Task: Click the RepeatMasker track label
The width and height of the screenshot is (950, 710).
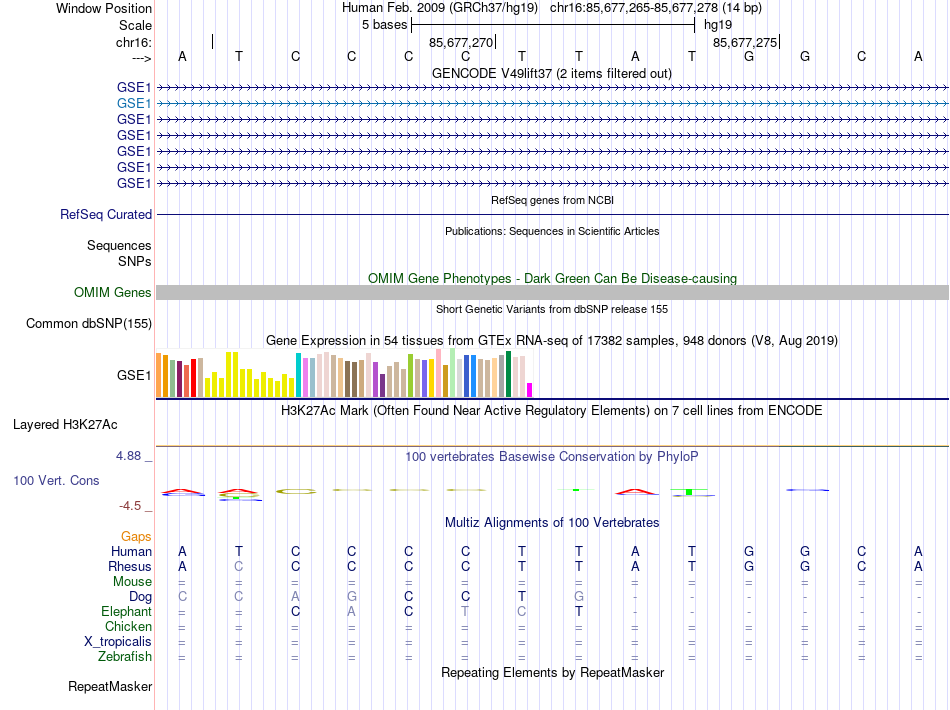Action: click(x=110, y=686)
